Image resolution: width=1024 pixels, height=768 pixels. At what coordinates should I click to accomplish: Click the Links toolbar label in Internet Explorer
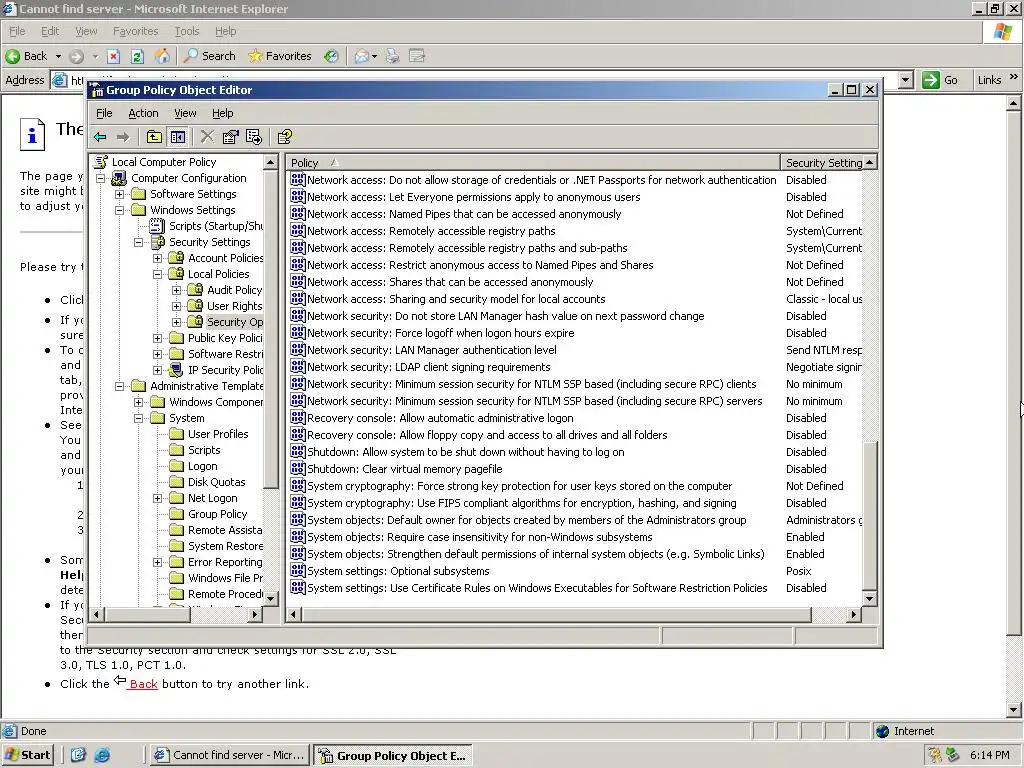pyautogui.click(x=989, y=80)
